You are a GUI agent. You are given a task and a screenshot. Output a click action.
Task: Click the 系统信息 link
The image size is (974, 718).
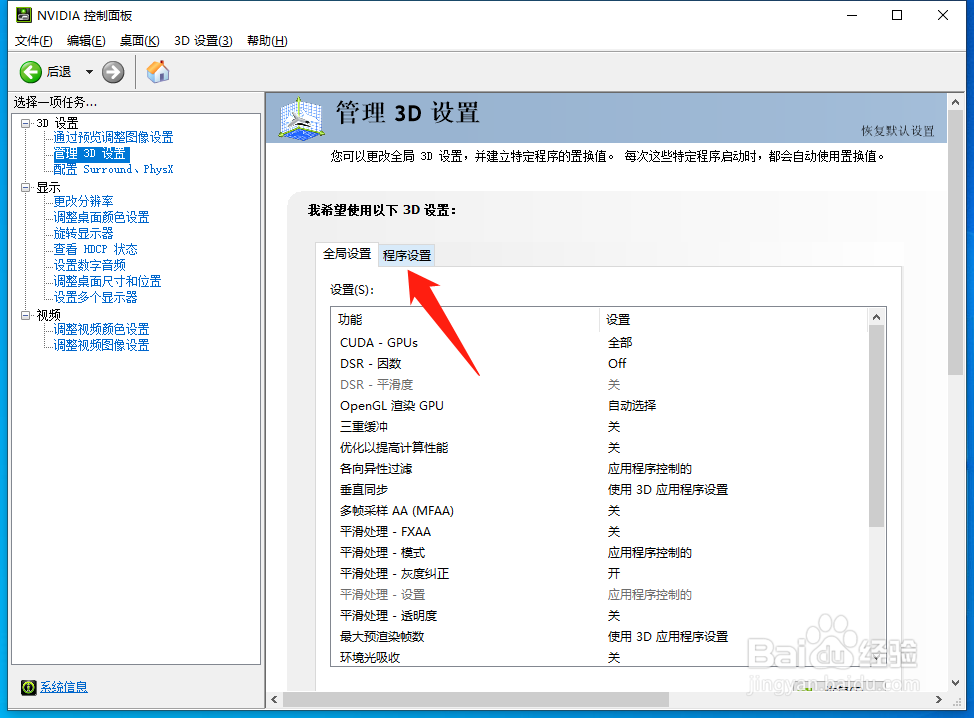(64, 687)
